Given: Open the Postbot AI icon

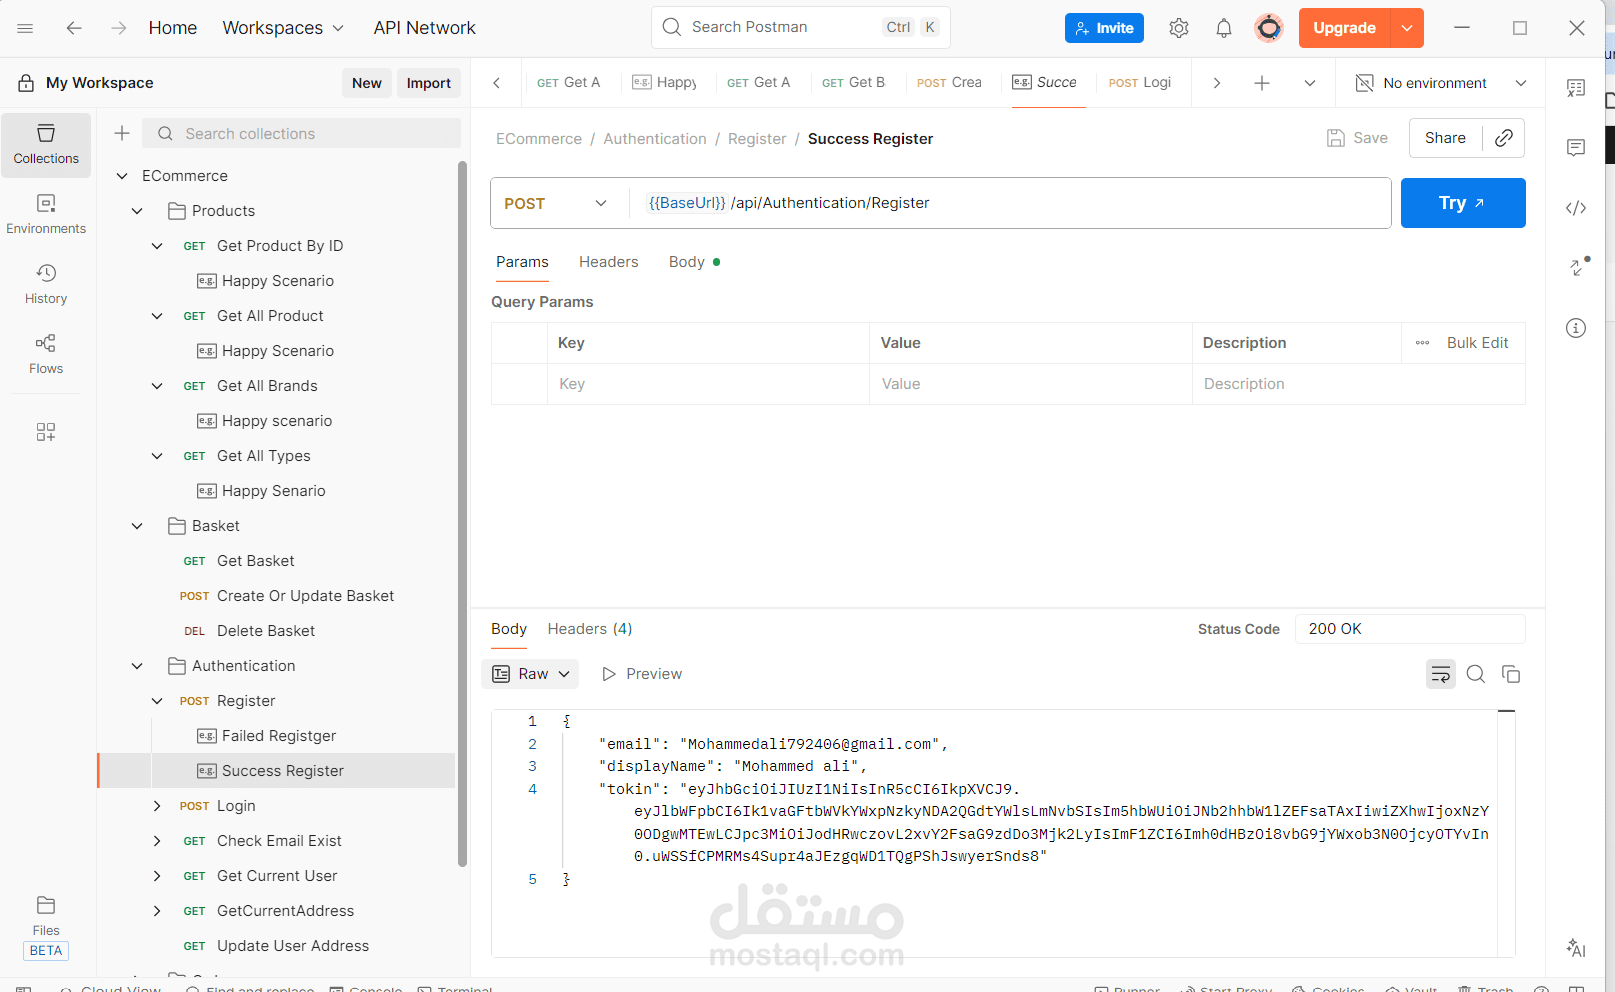Looking at the screenshot, I should pyautogui.click(x=1576, y=948).
